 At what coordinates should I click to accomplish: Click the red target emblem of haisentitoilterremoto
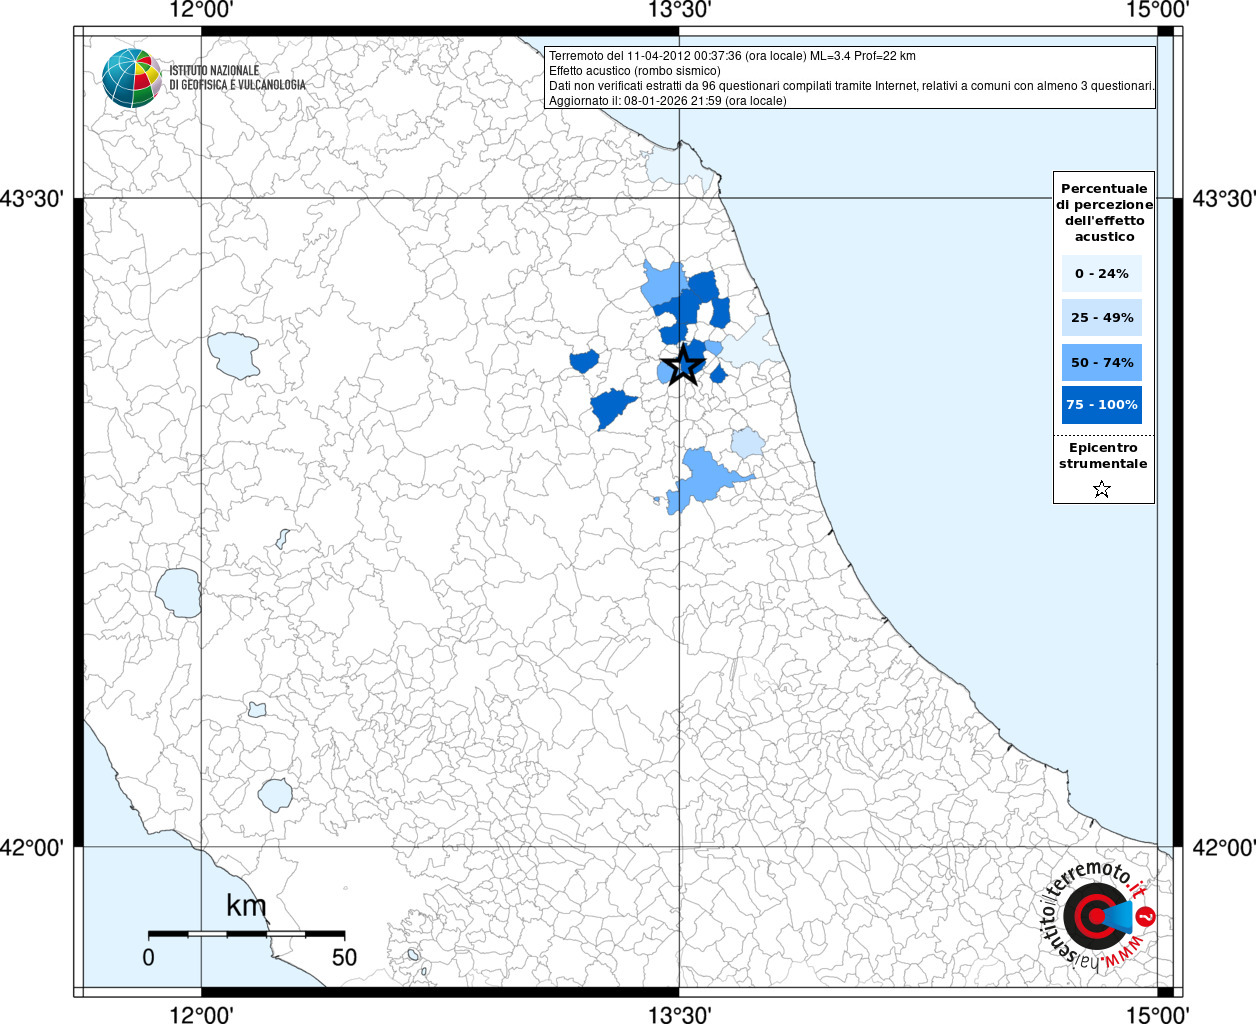coord(1095,915)
